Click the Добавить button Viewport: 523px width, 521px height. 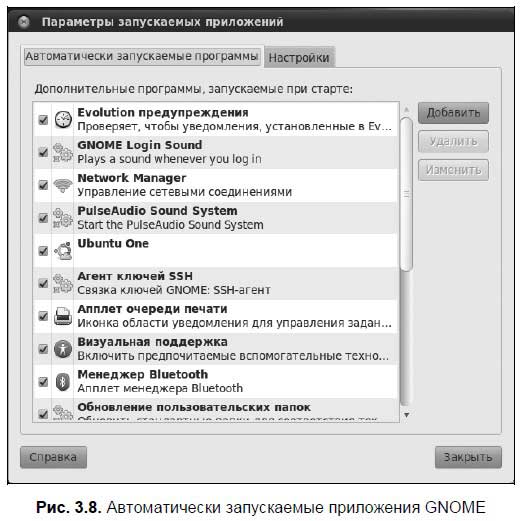coord(453,113)
